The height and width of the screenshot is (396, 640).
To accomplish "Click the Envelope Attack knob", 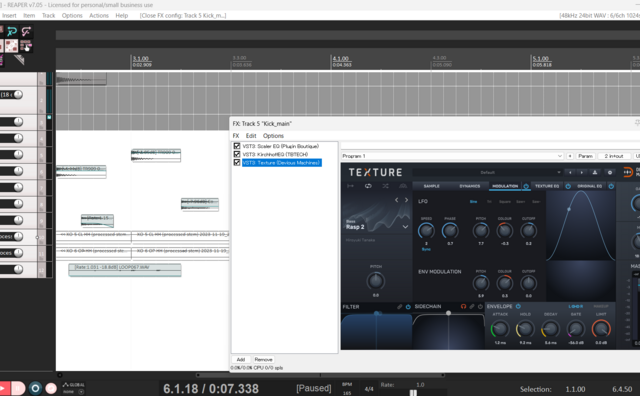I will 500,329.
